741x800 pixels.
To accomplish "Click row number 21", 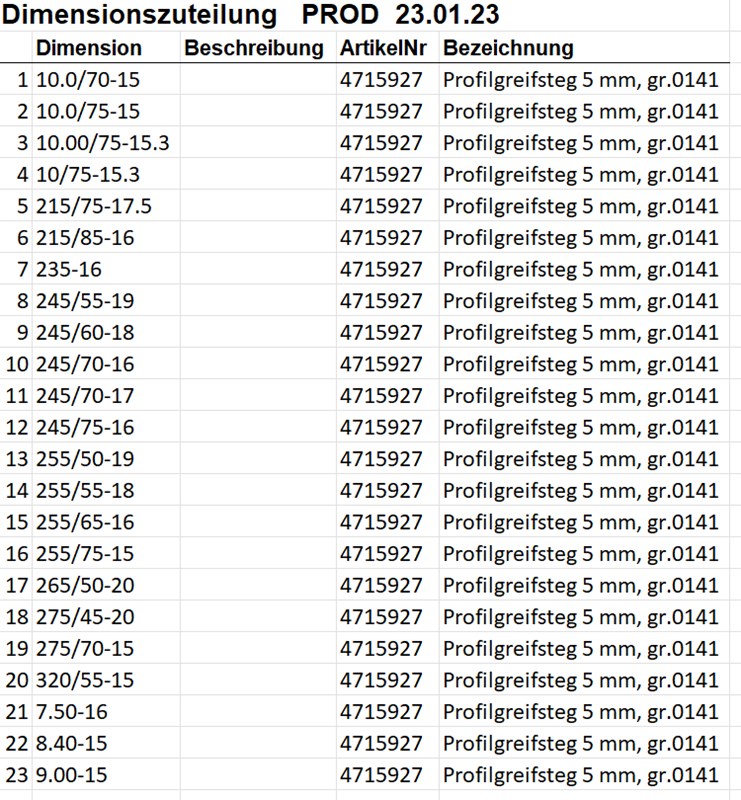I will (x=17, y=712).
